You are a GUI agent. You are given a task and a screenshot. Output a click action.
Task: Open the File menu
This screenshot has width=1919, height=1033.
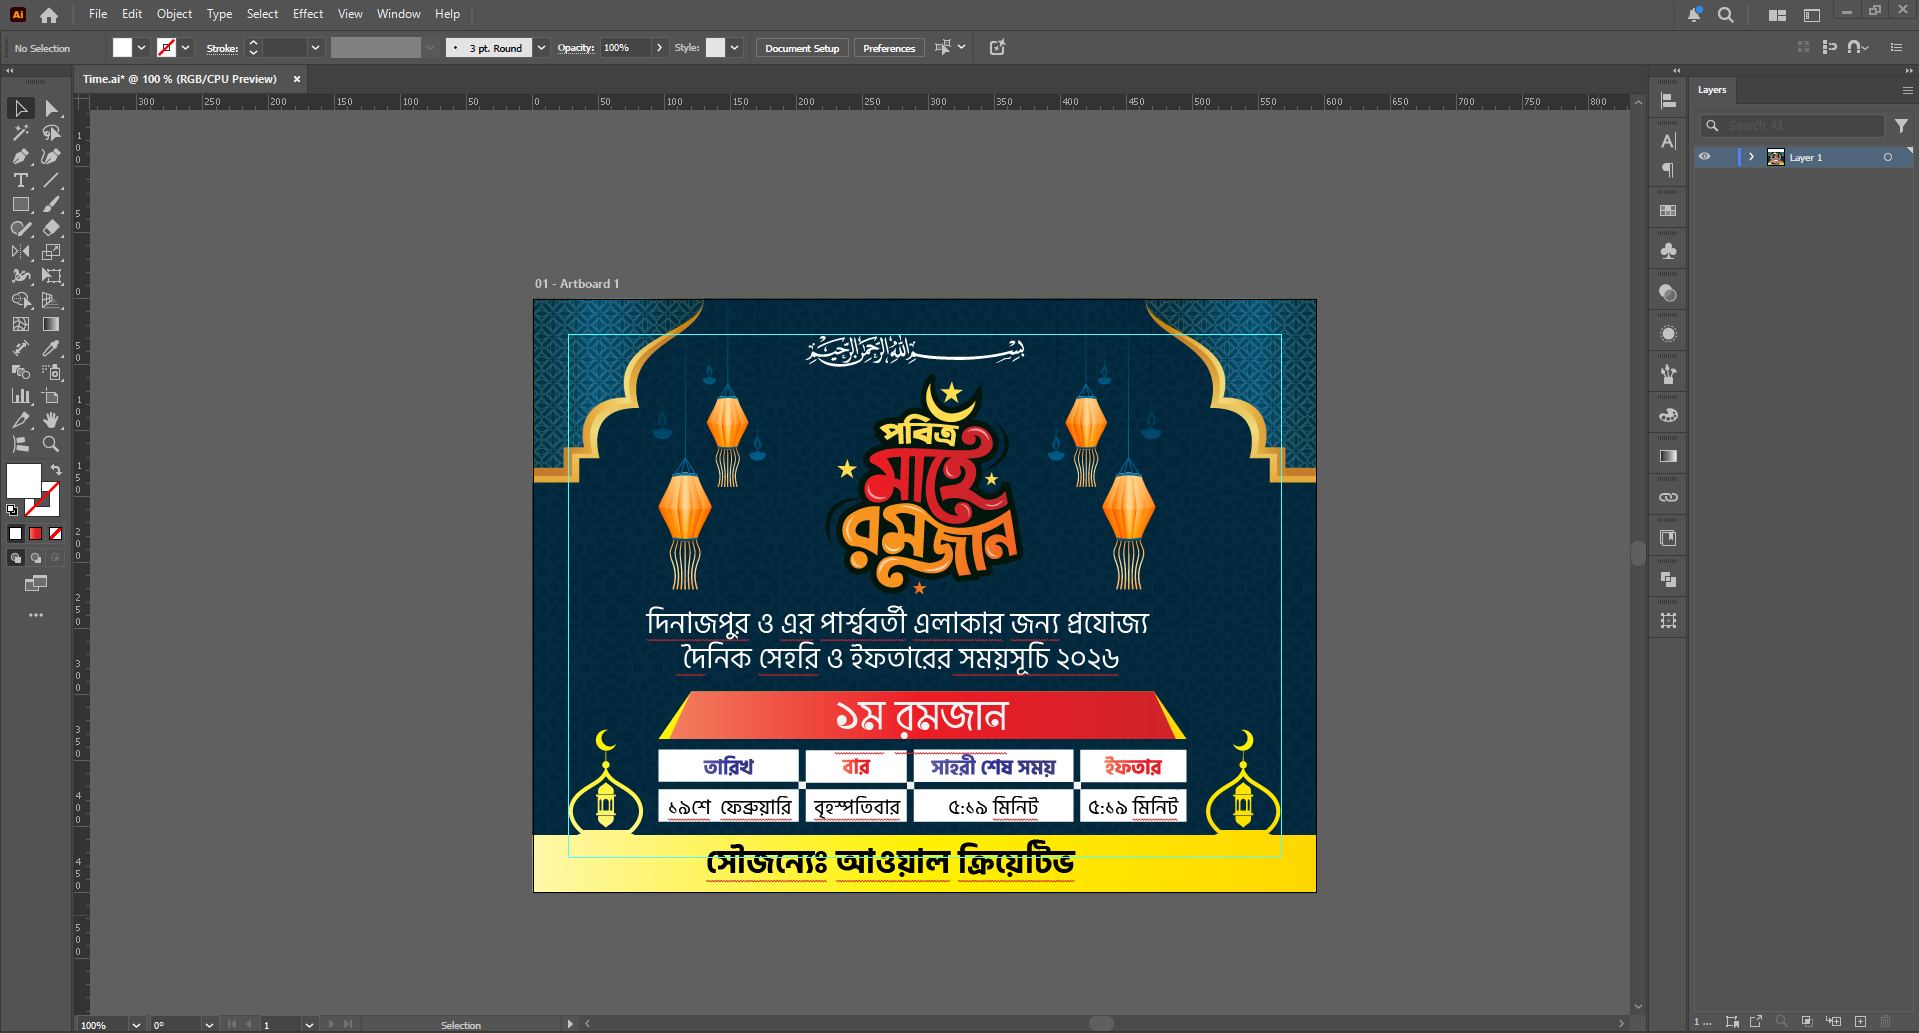pyautogui.click(x=98, y=14)
